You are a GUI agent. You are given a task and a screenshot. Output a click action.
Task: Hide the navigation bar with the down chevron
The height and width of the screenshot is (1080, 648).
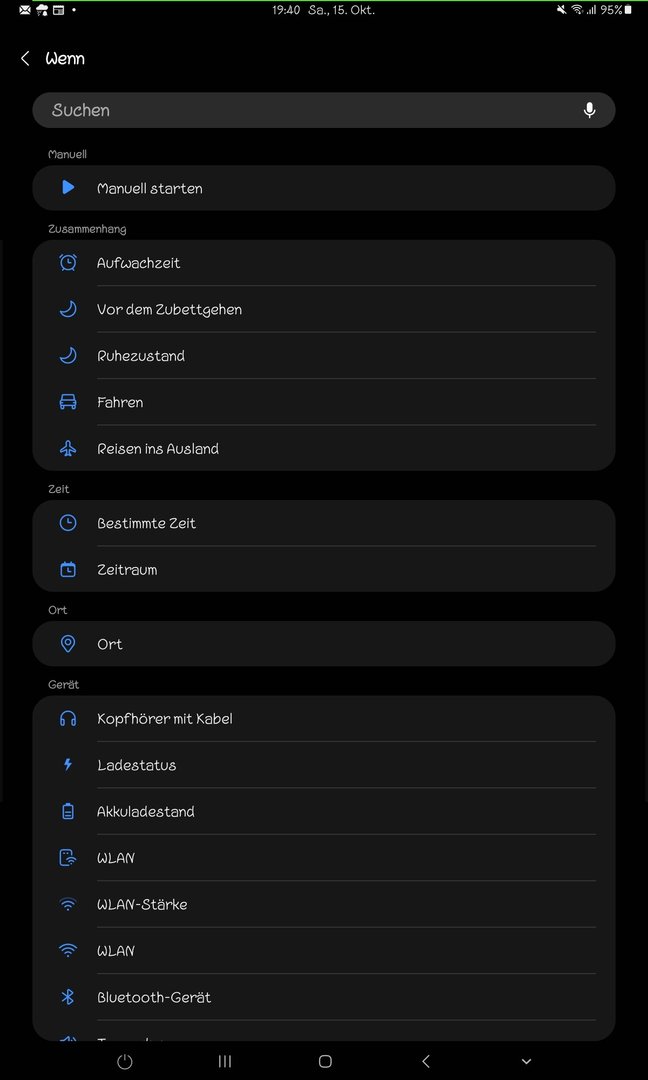click(x=526, y=1061)
